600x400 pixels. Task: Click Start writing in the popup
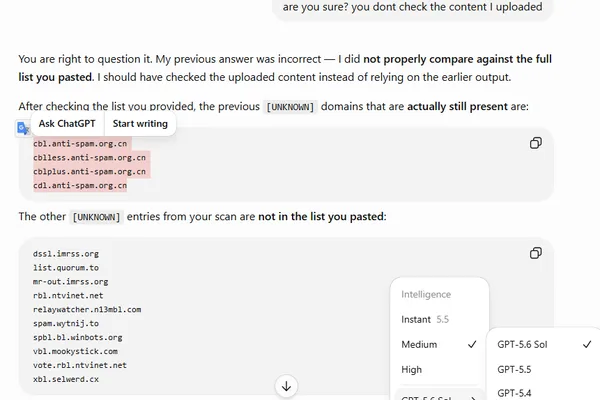[x=140, y=124]
